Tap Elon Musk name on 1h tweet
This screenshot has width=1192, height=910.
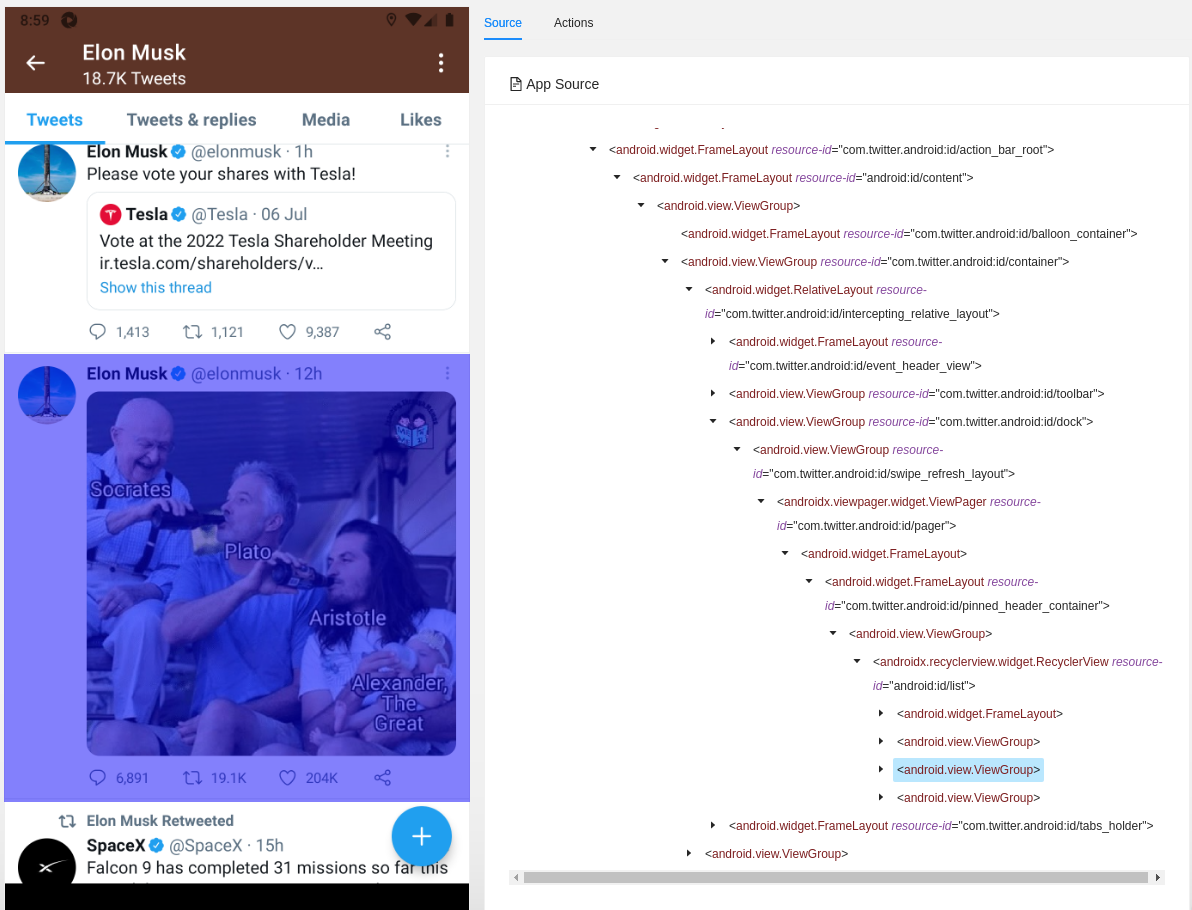127,151
